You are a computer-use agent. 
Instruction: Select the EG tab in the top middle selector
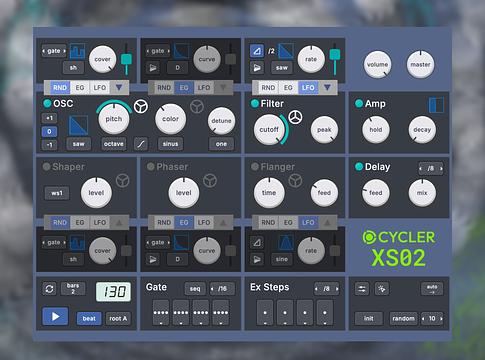(x=184, y=88)
